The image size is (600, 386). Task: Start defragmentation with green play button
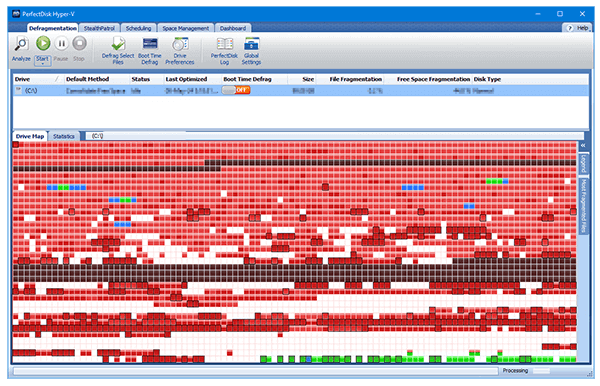click(x=43, y=43)
